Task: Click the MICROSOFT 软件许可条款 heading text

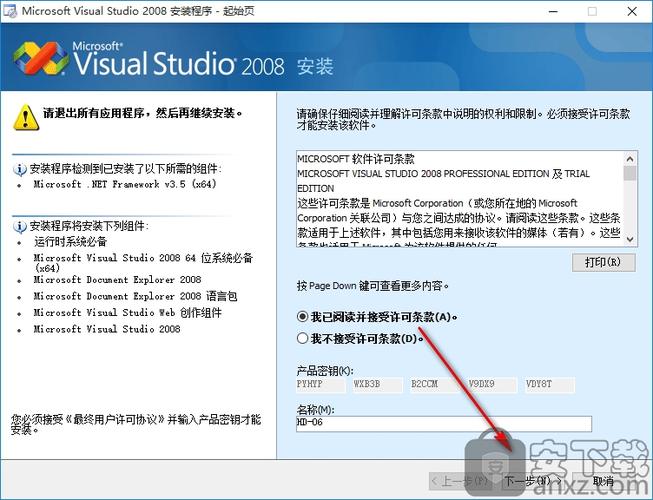Action: (356, 159)
